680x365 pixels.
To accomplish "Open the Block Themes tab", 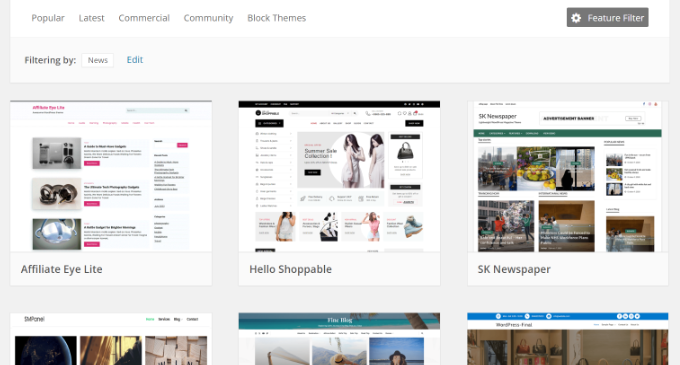I will pyautogui.click(x=276, y=18).
